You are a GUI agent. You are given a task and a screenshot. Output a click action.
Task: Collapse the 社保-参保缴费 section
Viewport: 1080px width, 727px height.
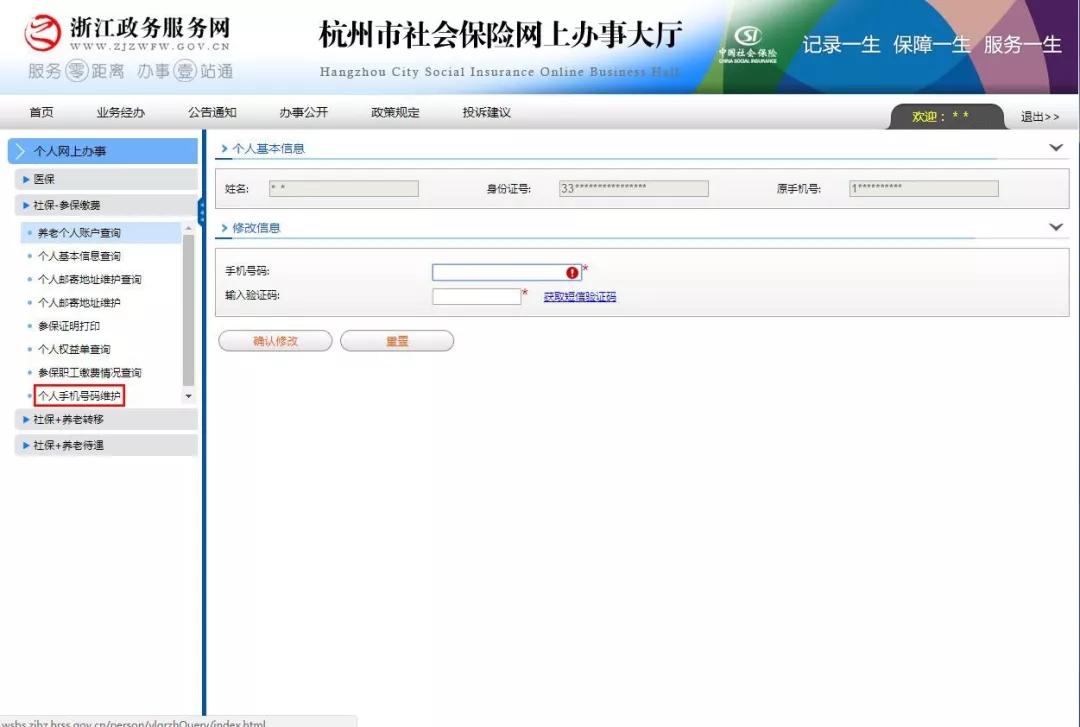tap(105, 205)
